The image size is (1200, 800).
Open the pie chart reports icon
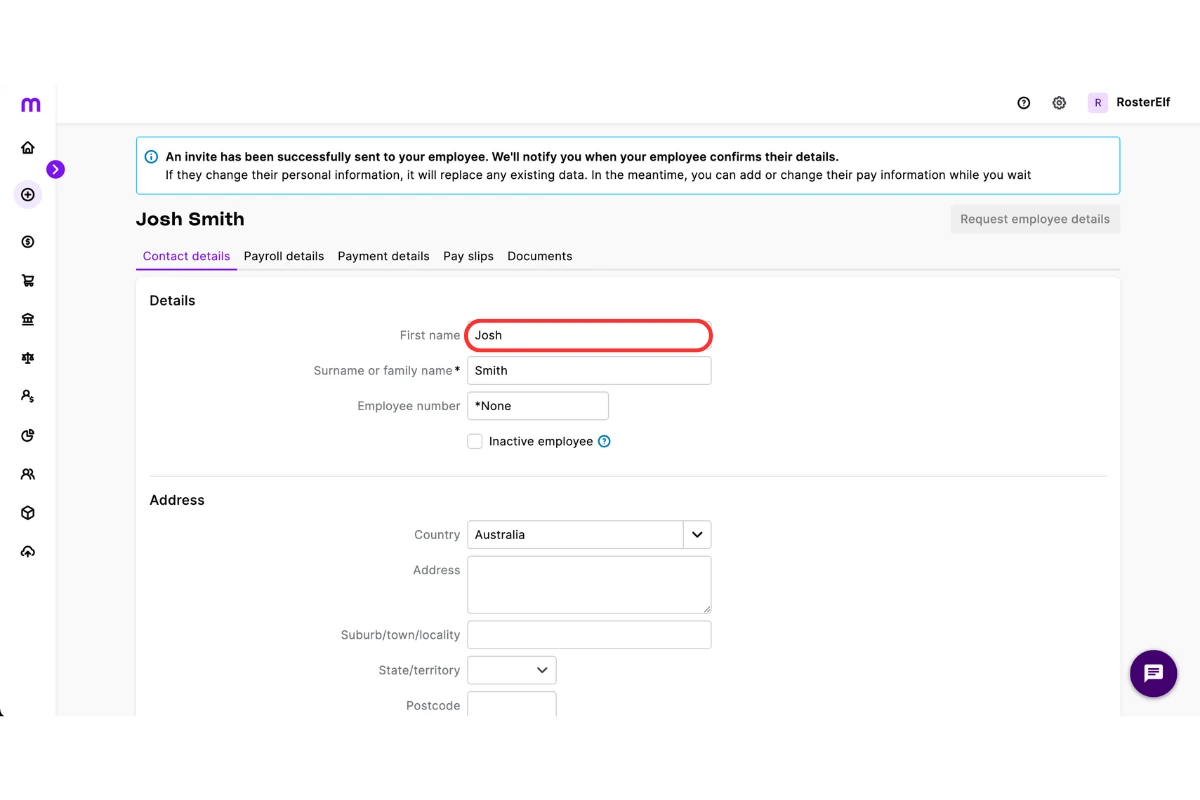tap(28, 436)
